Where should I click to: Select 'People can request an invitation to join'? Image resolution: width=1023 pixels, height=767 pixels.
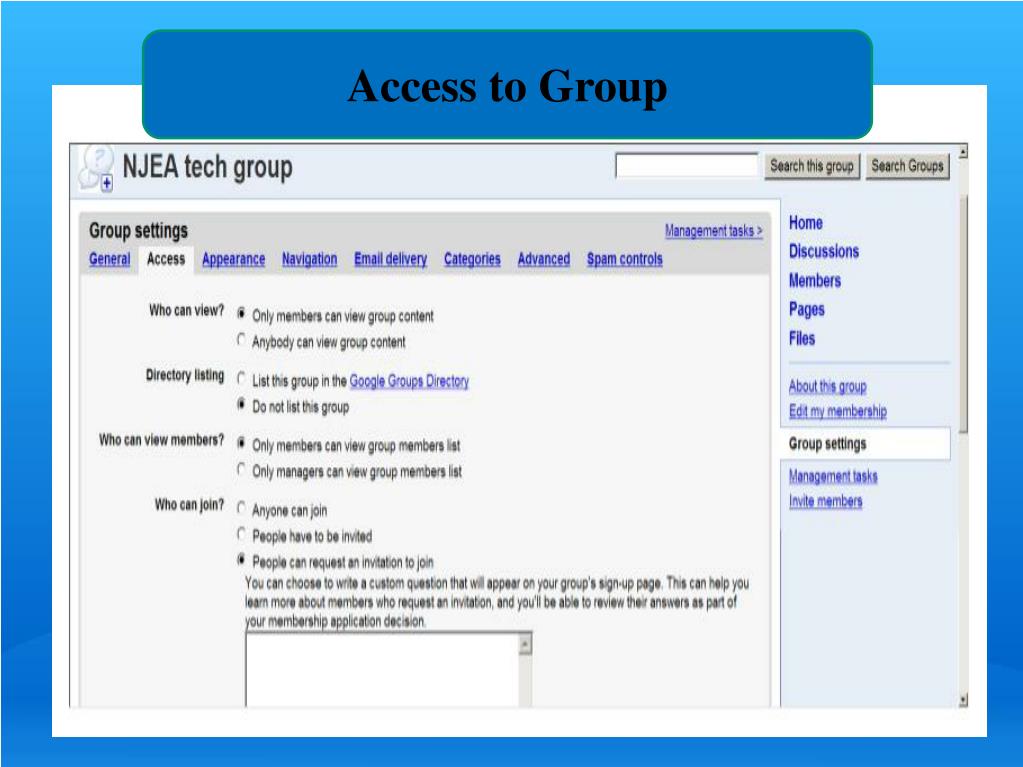(241, 560)
